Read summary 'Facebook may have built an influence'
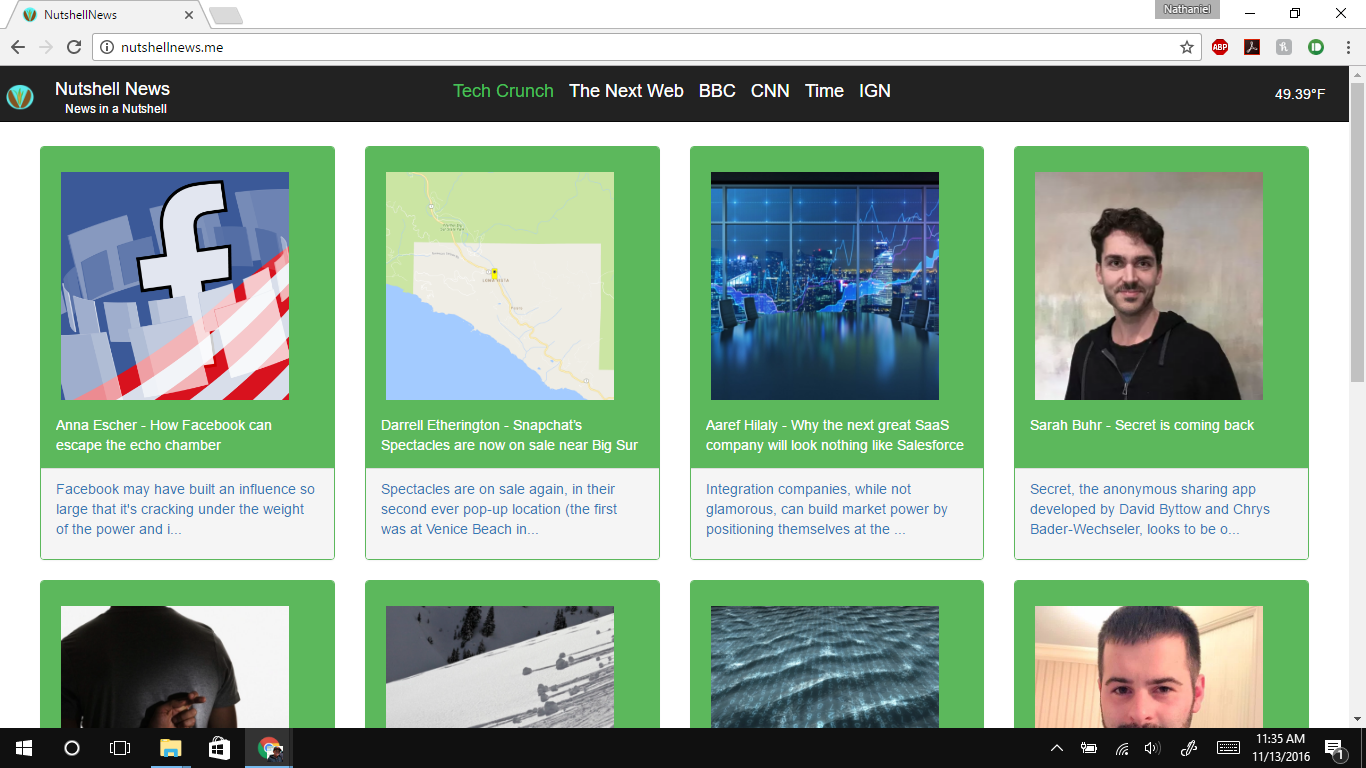This screenshot has height=768, width=1366. coord(185,509)
